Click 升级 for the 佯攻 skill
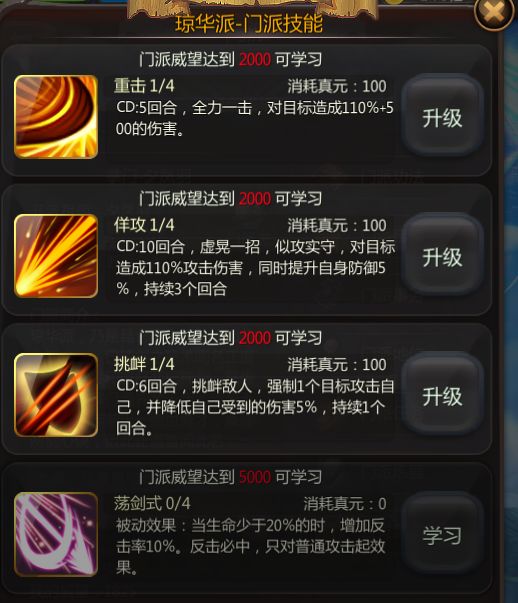 click(442, 257)
